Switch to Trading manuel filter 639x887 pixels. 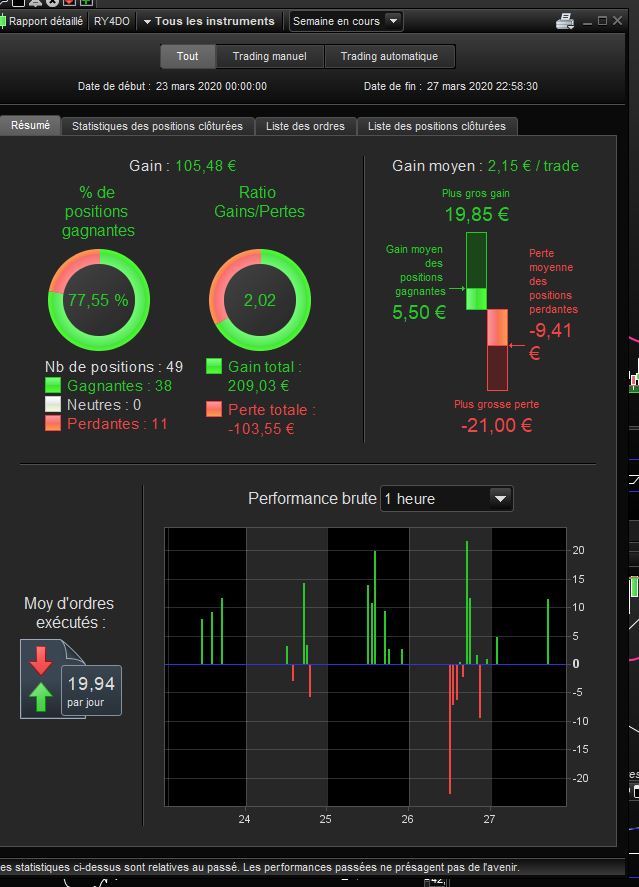point(270,56)
